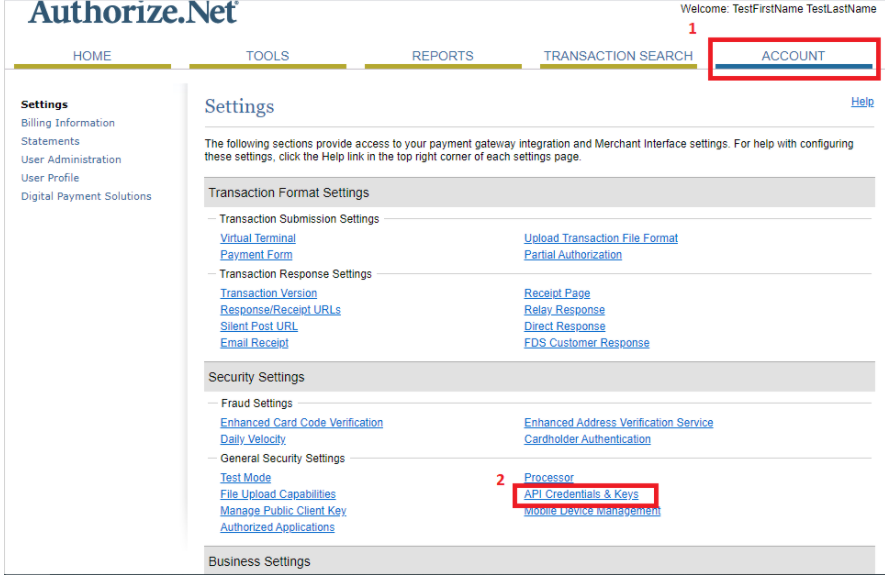Open API Credentials & Keys
Image resolution: width=885 pixels, height=575 pixels.
pos(581,494)
